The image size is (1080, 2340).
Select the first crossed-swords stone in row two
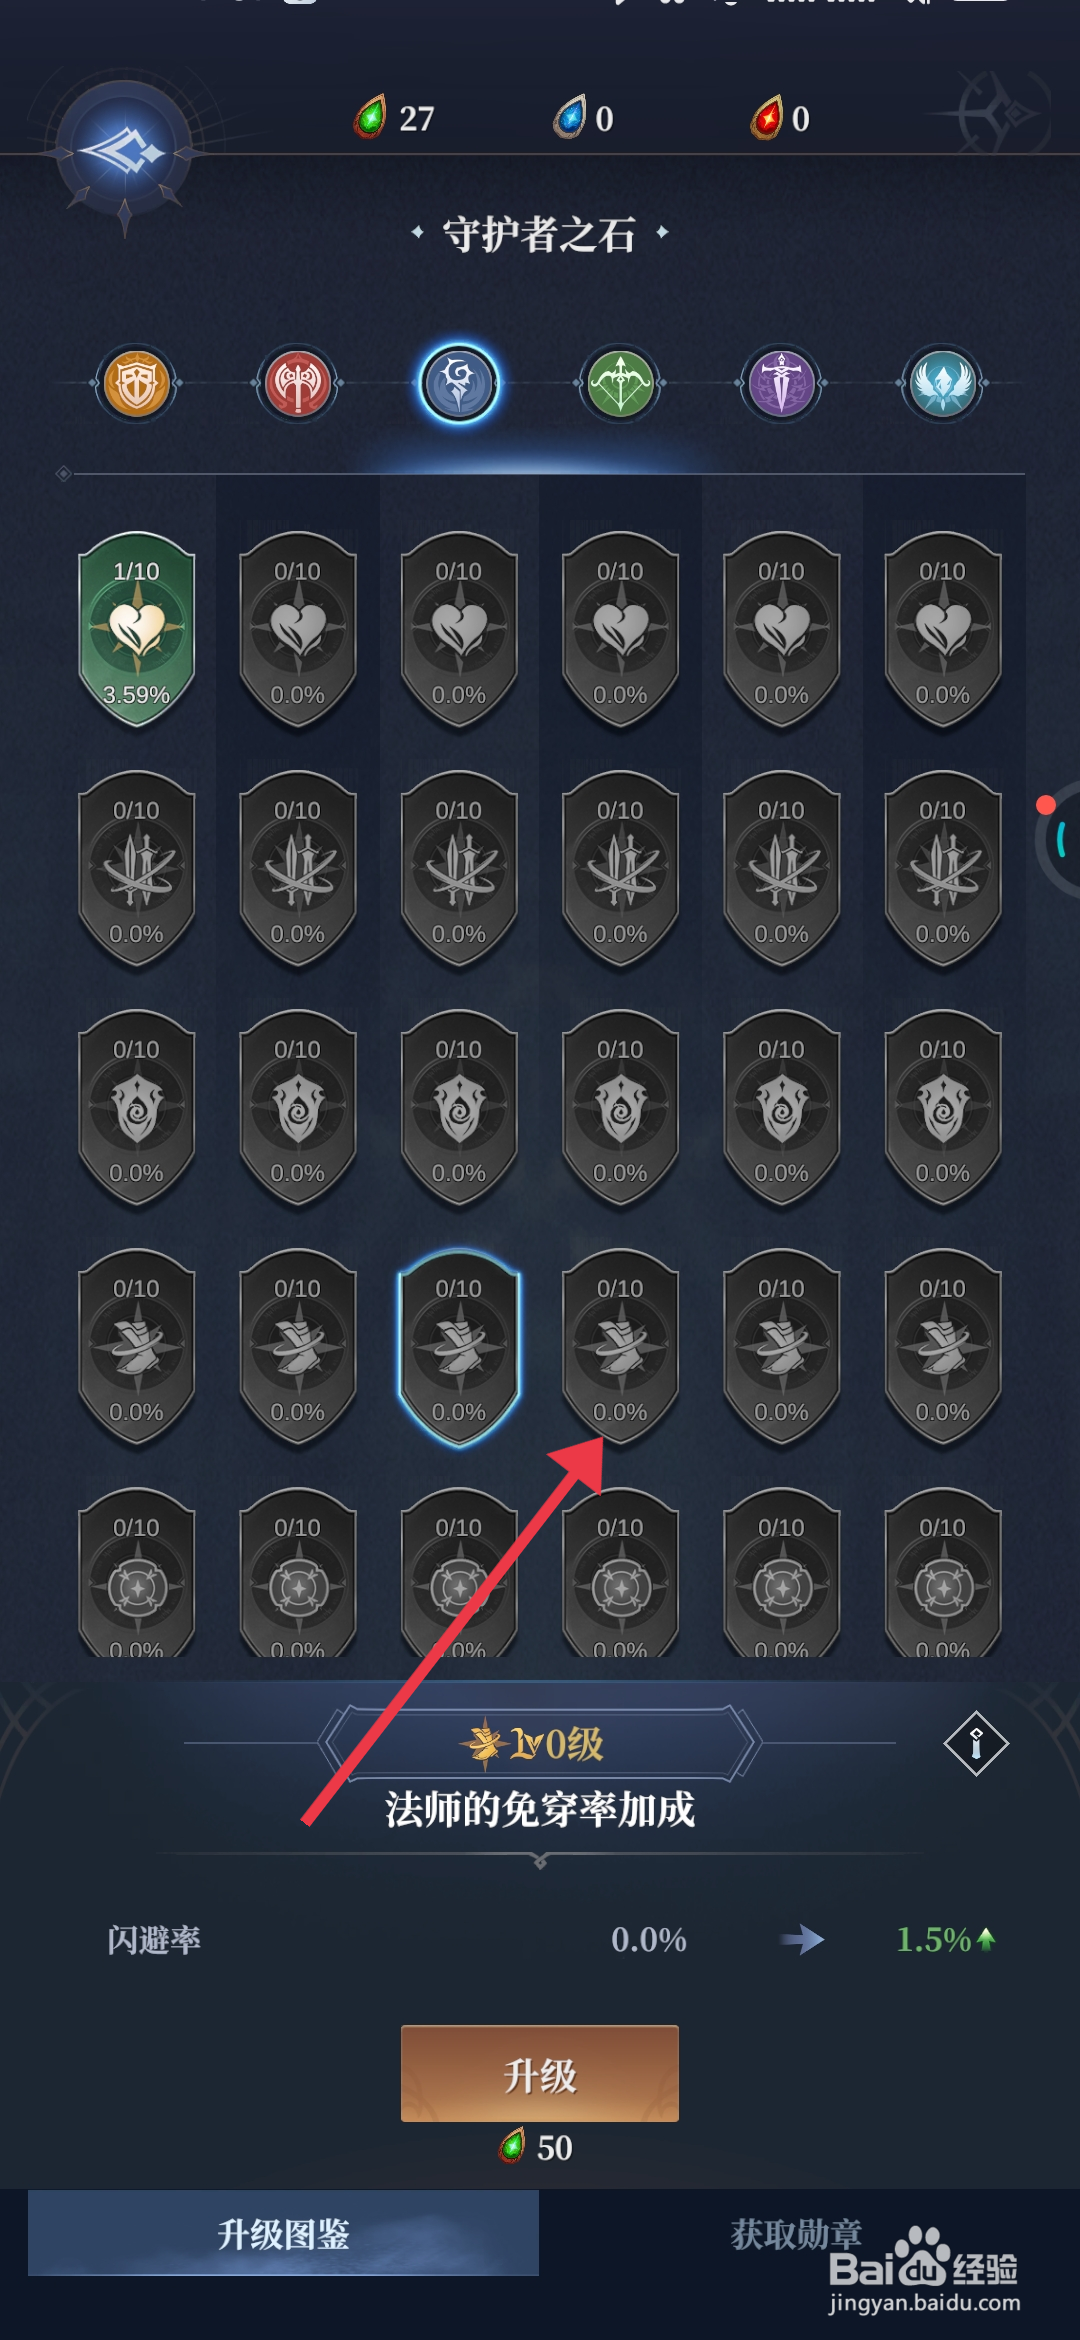137,868
